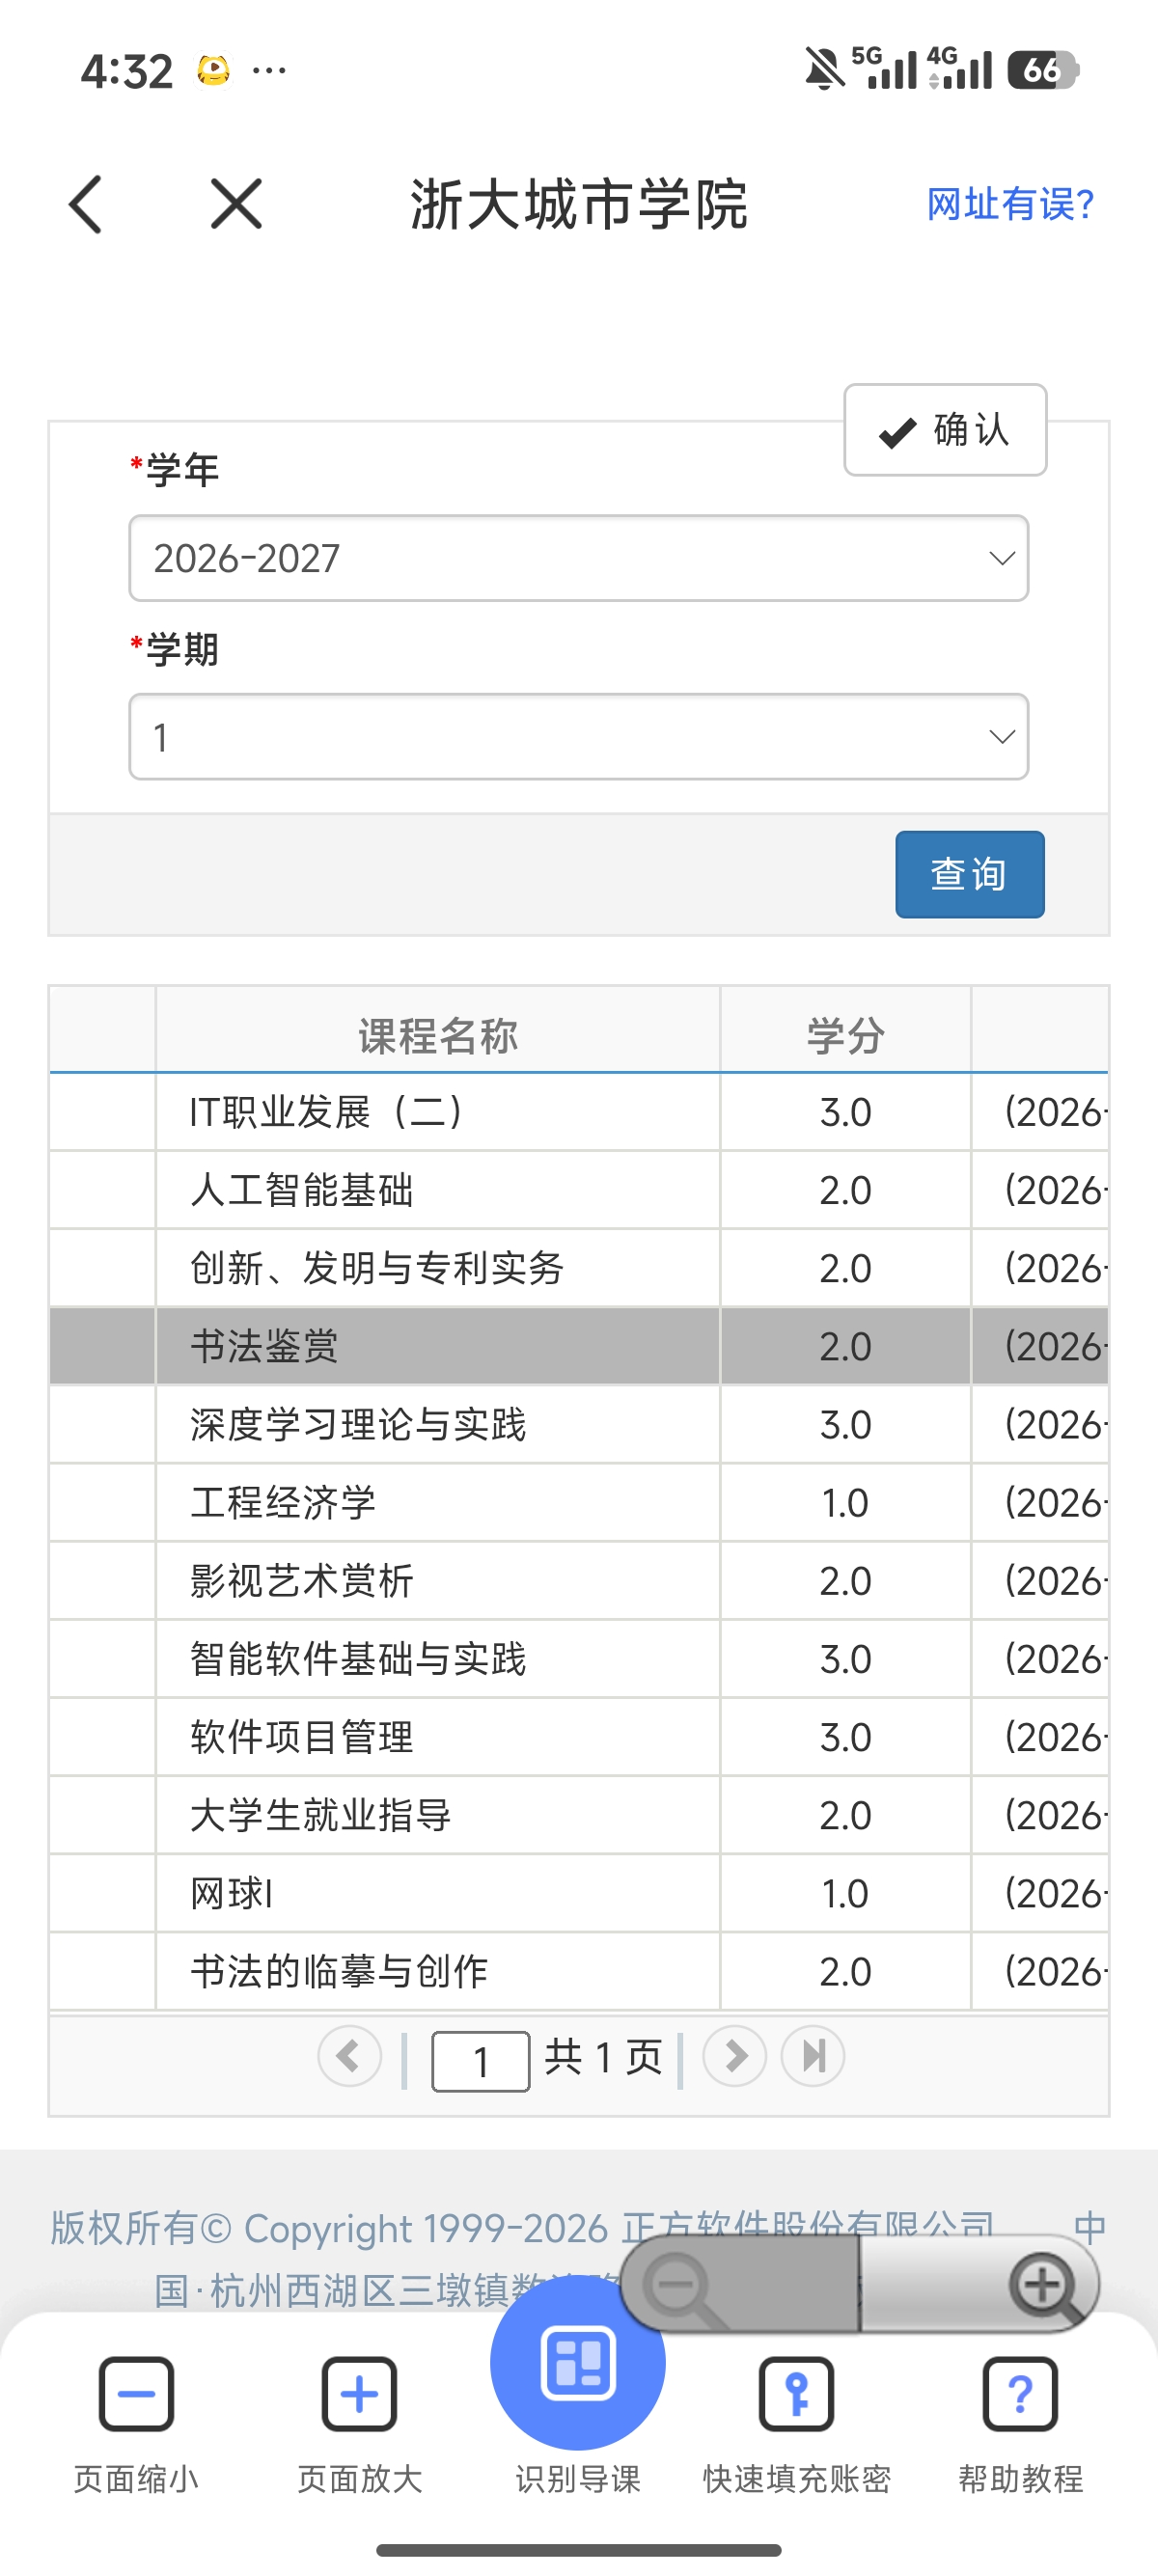Select the 人工智能基础 course row

[x=578, y=1190]
